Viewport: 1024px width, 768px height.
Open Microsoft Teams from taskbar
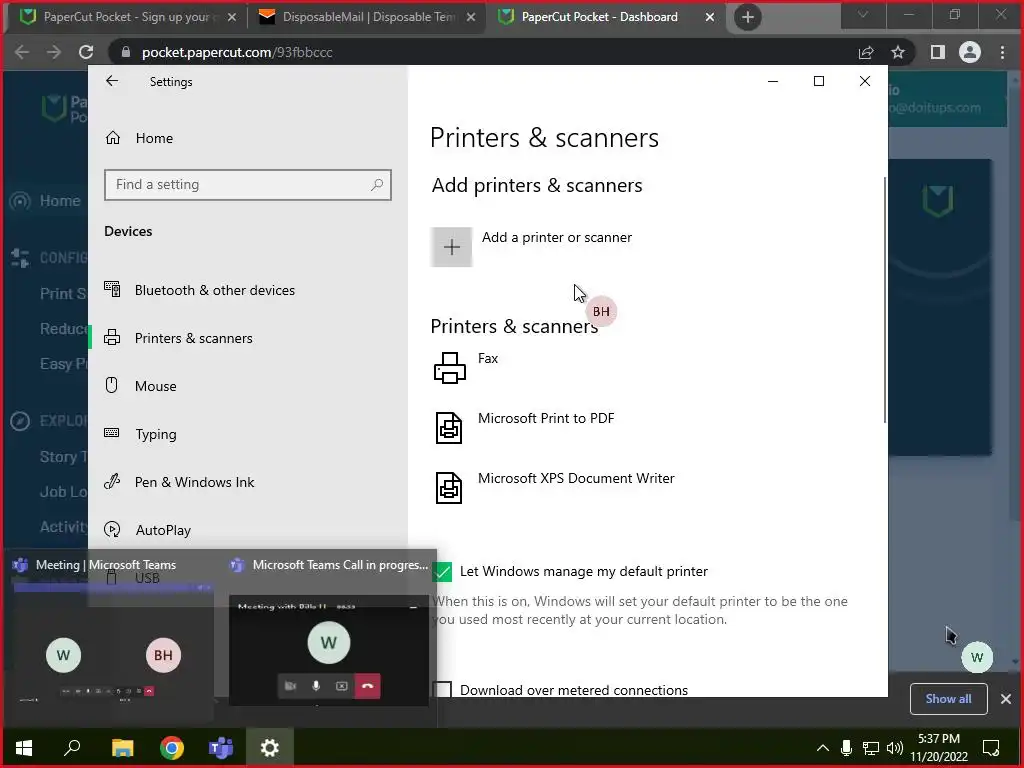pyautogui.click(x=221, y=748)
